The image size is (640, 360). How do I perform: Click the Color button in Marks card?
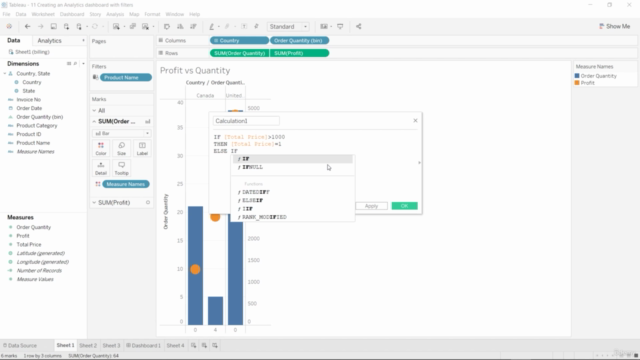[x=101, y=149]
